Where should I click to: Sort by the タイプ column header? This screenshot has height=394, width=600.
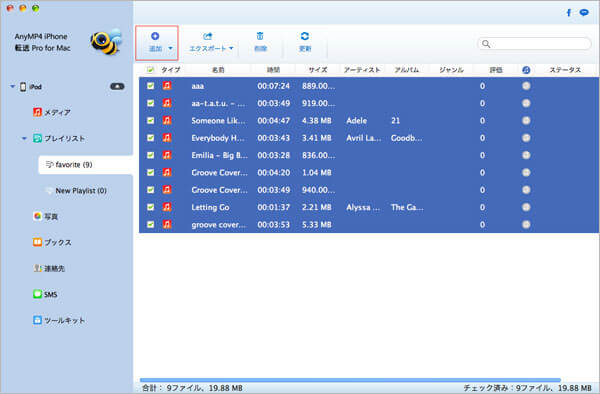click(x=171, y=70)
